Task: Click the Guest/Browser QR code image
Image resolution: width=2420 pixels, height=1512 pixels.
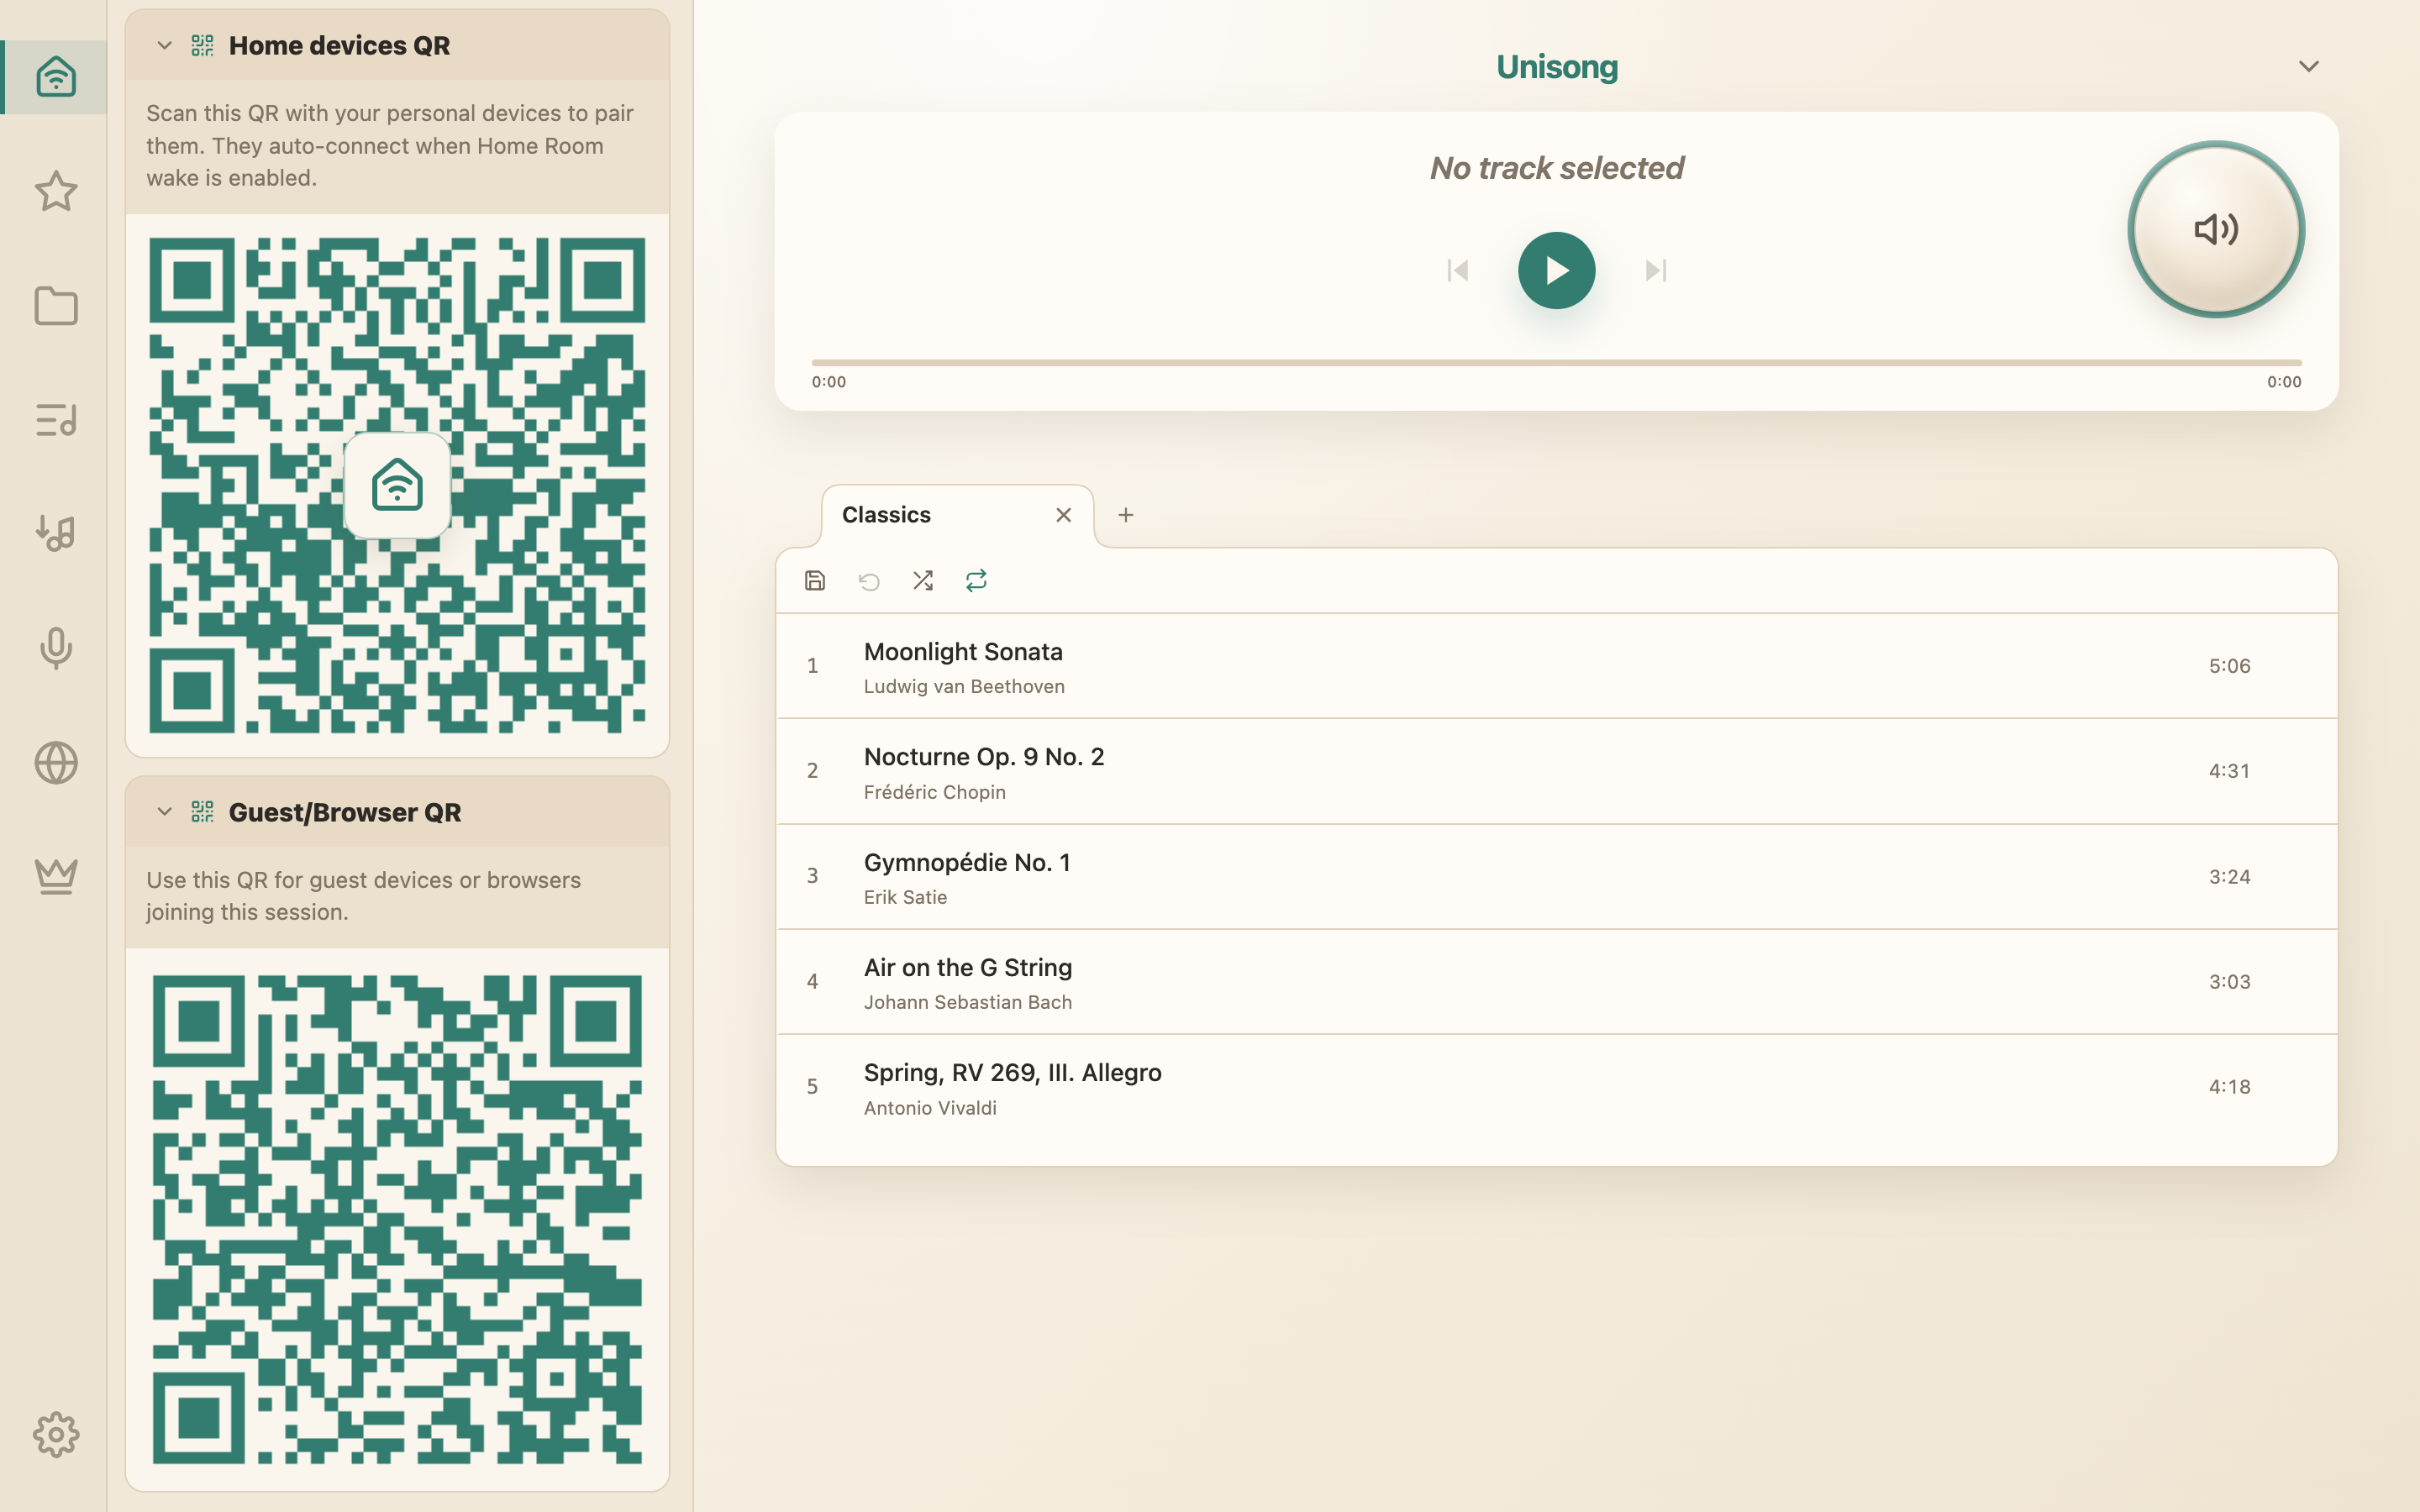Action: tap(397, 1220)
